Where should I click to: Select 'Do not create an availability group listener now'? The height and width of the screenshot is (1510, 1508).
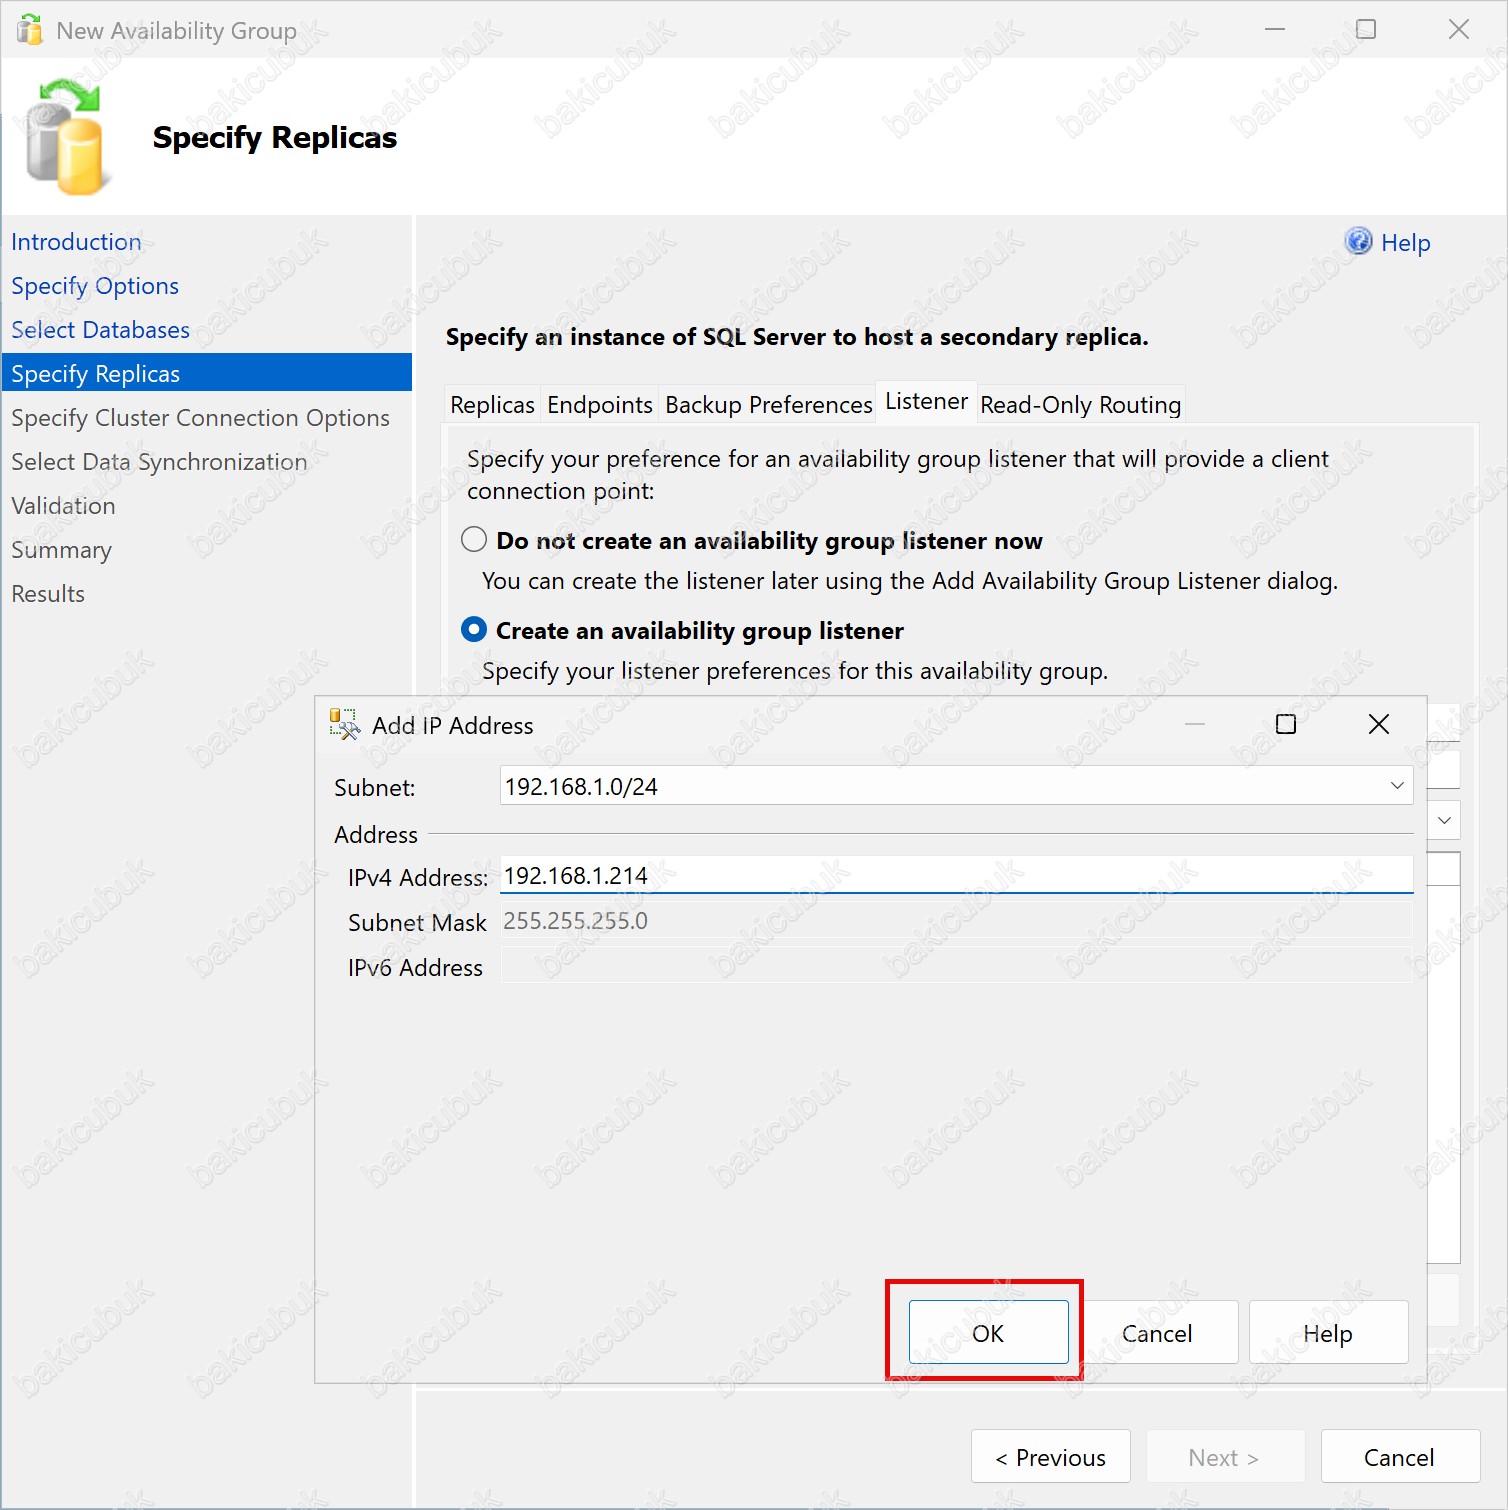click(x=474, y=540)
